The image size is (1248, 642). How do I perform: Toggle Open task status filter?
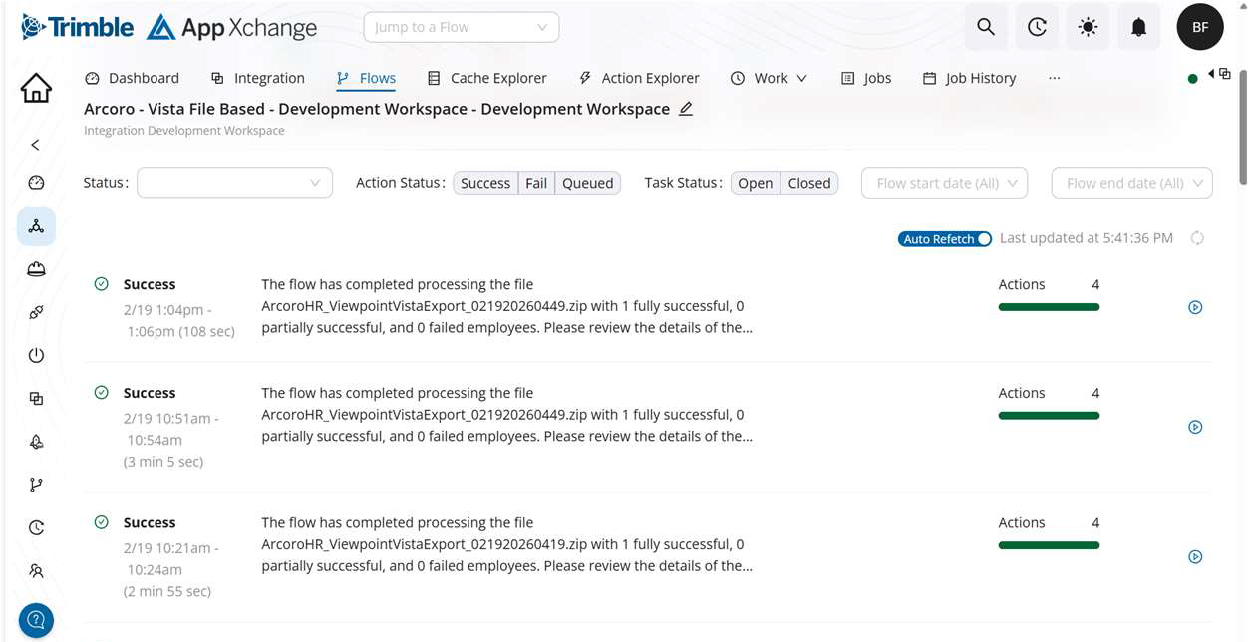click(755, 183)
